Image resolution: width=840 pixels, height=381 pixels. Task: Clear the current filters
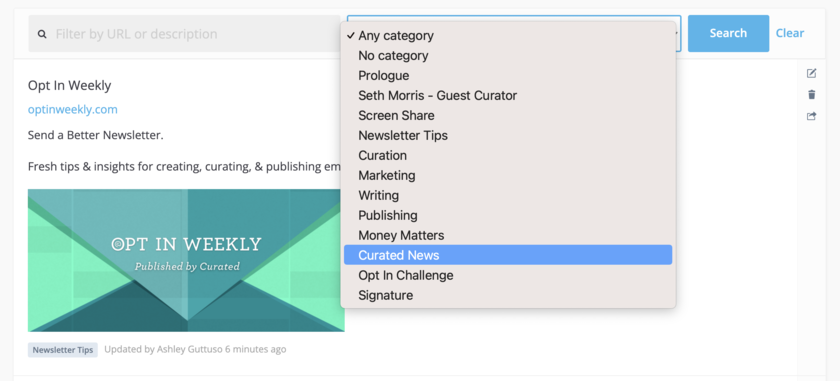(x=790, y=33)
